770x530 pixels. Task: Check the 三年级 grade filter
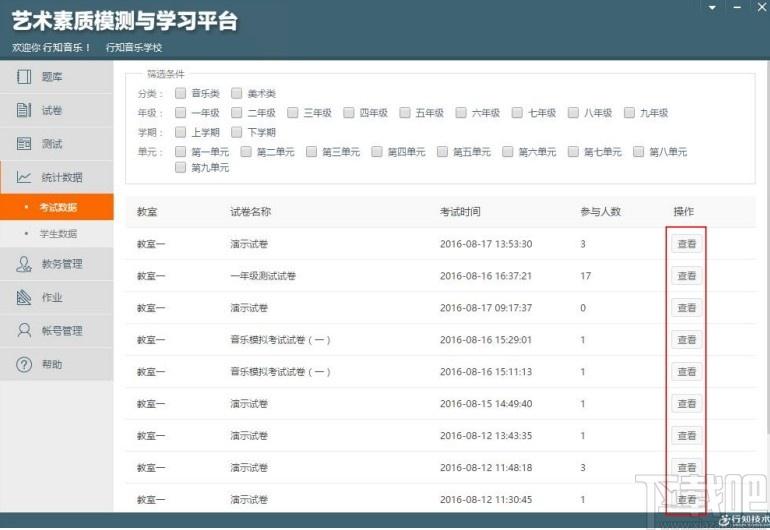(292, 112)
